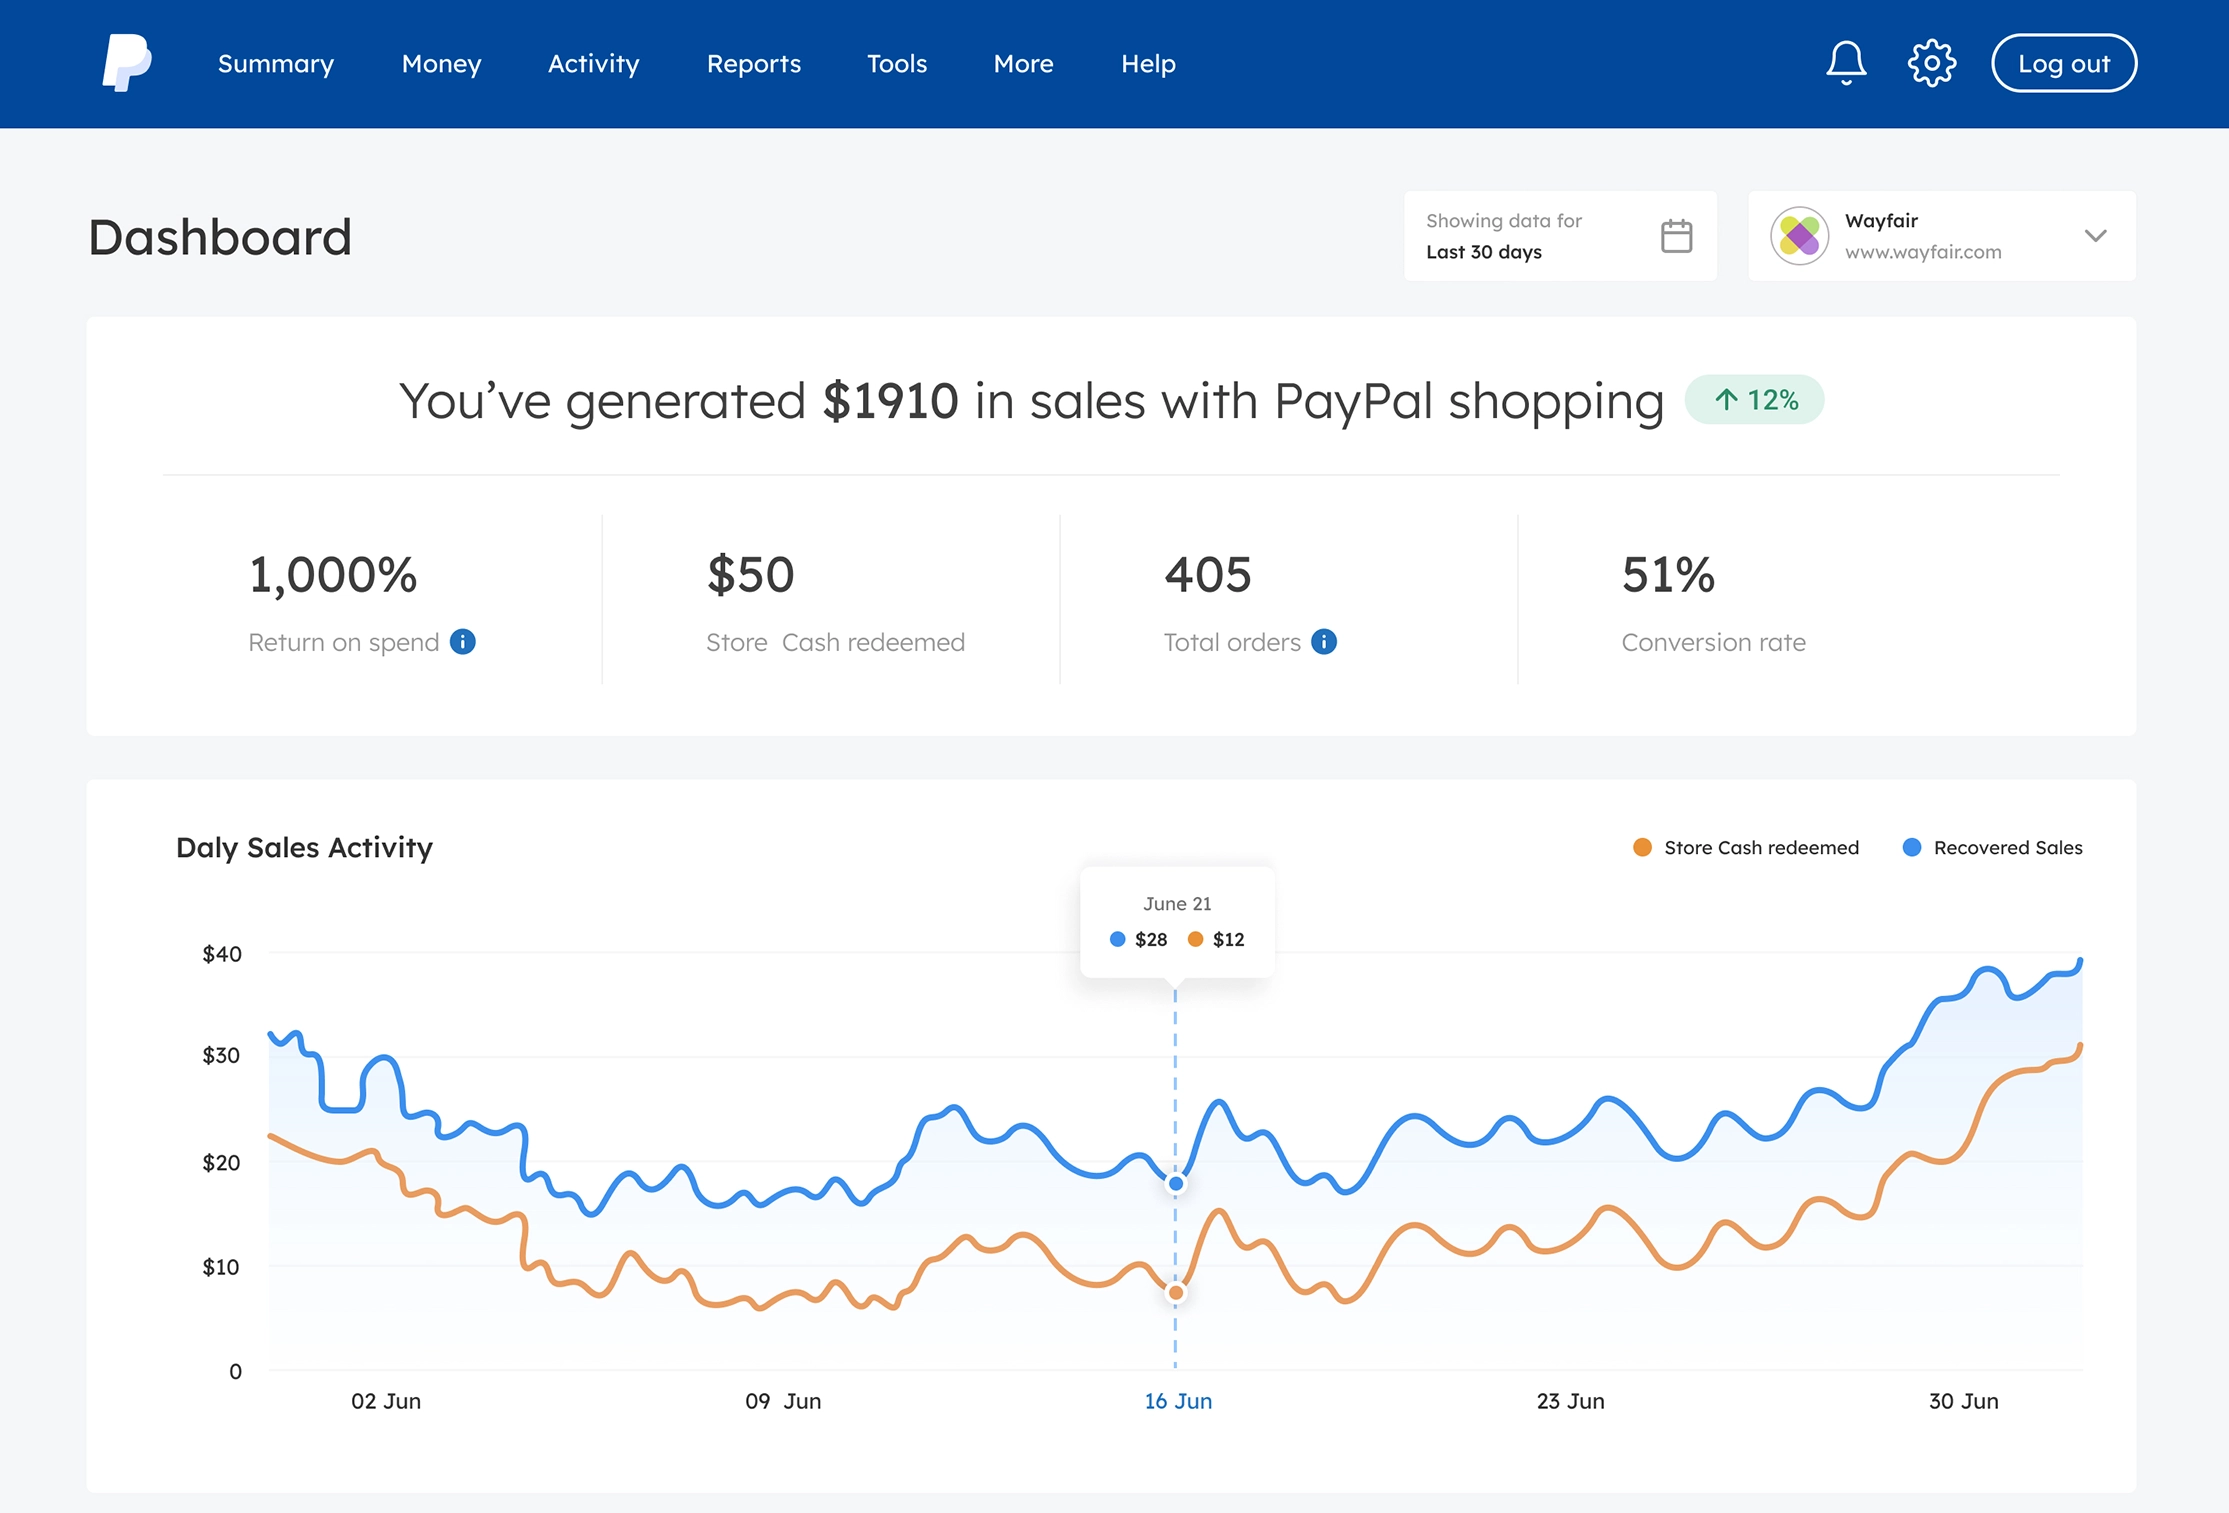Click the Summary navigation tab
This screenshot has width=2229, height=1513.
pyautogui.click(x=275, y=62)
